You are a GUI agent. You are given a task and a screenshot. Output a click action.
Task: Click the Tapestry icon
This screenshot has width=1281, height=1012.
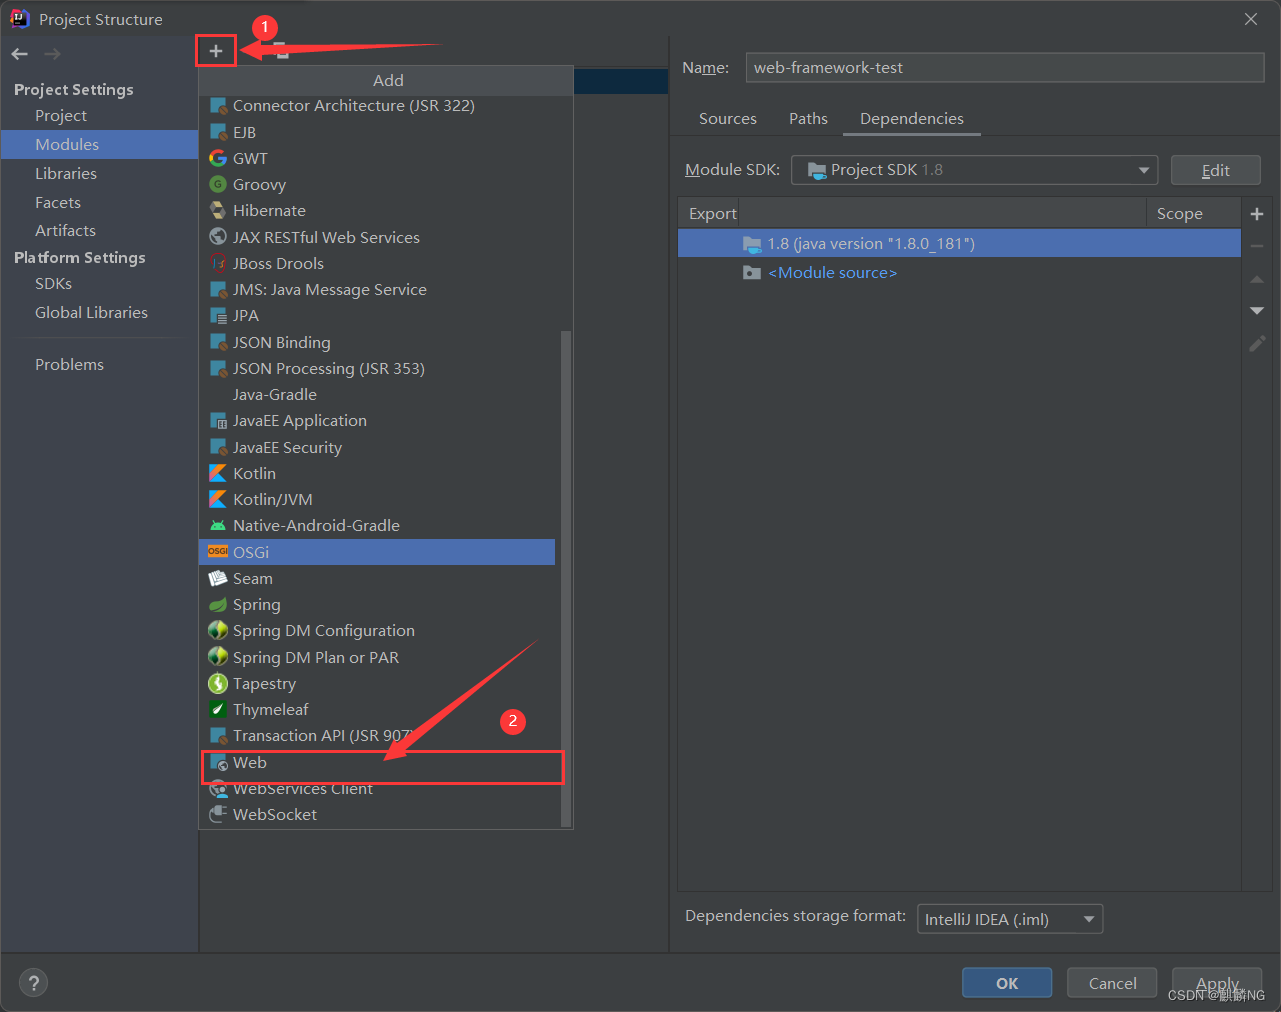point(218,683)
